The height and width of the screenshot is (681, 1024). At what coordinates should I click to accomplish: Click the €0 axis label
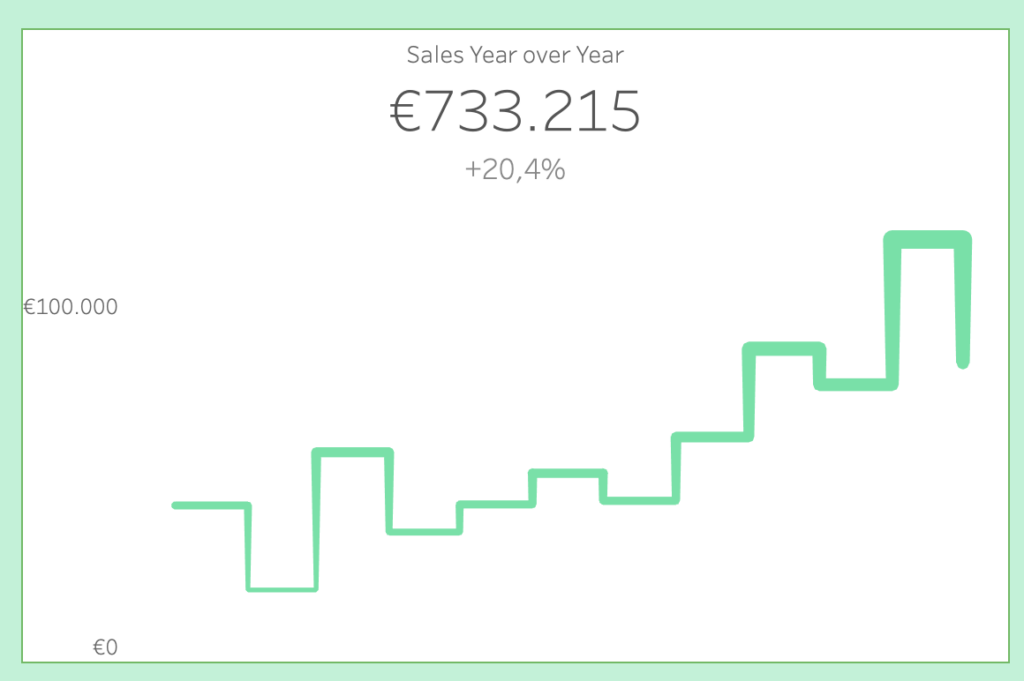click(x=105, y=648)
